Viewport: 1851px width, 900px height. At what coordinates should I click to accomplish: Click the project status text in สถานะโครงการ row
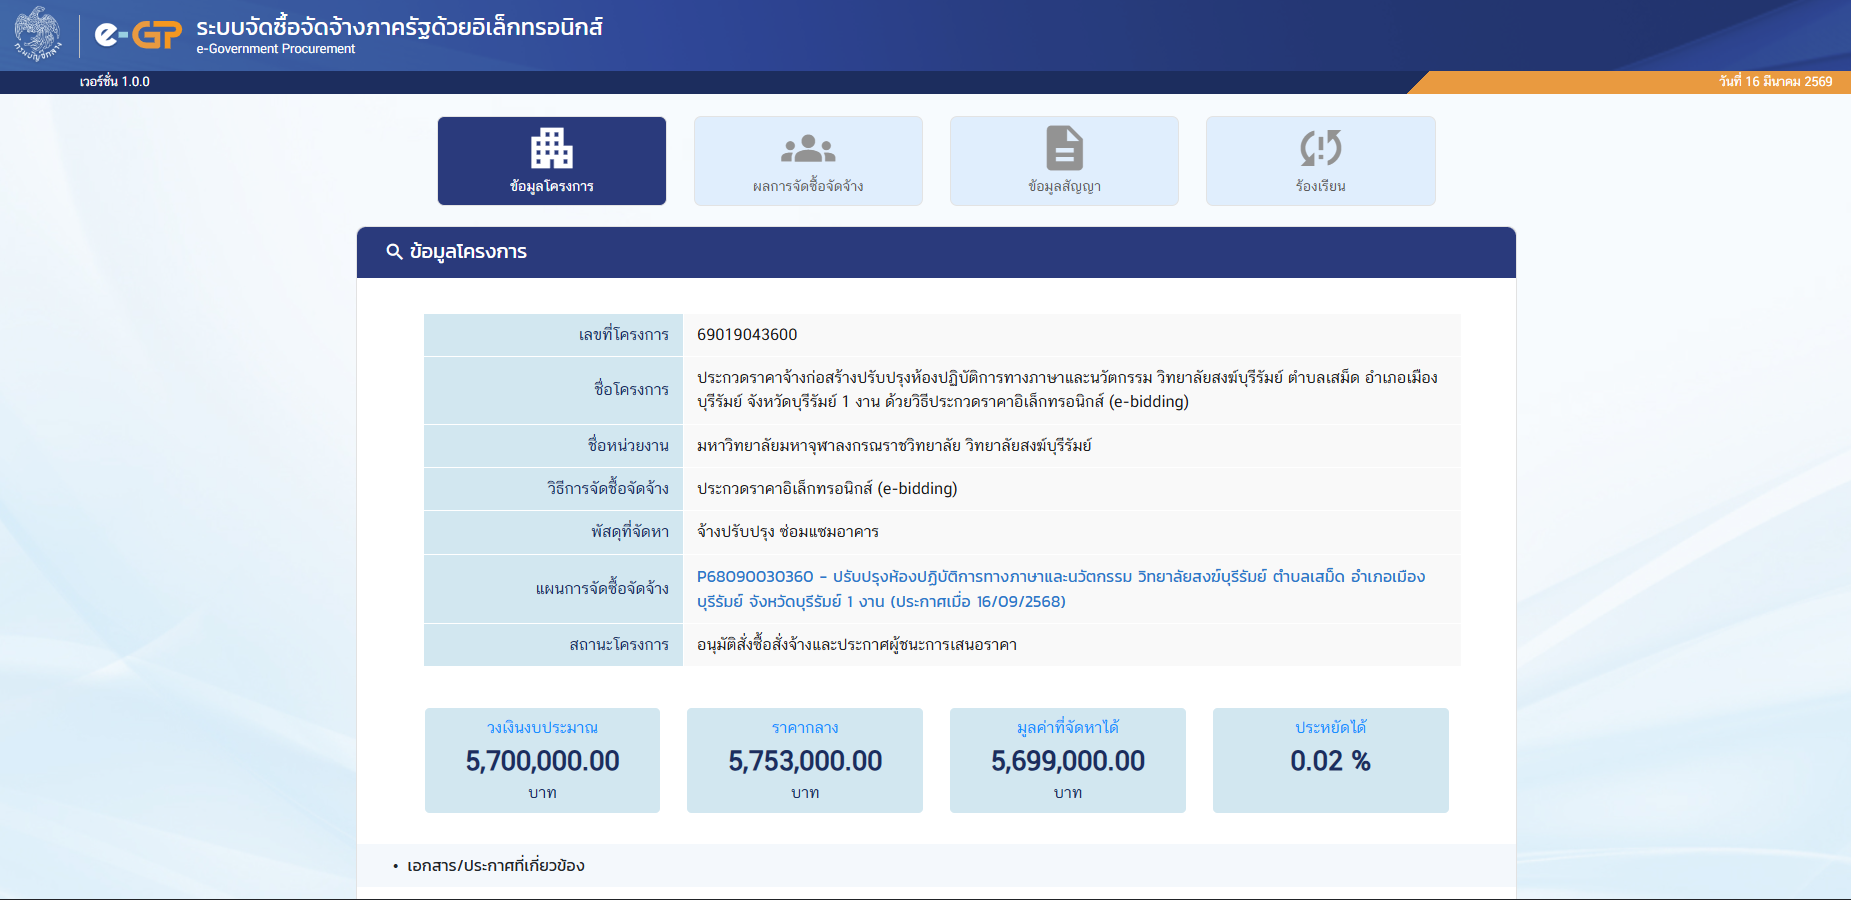856,645
